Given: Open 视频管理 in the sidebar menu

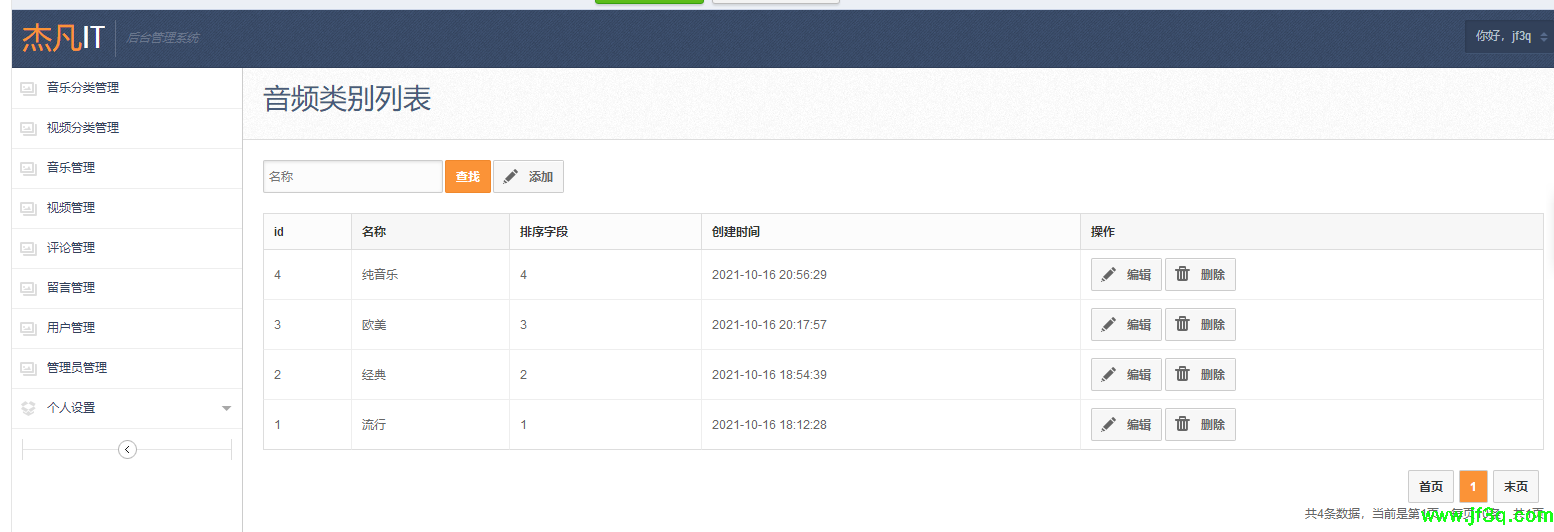Looking at the screenshot, I should coord(71,208).
